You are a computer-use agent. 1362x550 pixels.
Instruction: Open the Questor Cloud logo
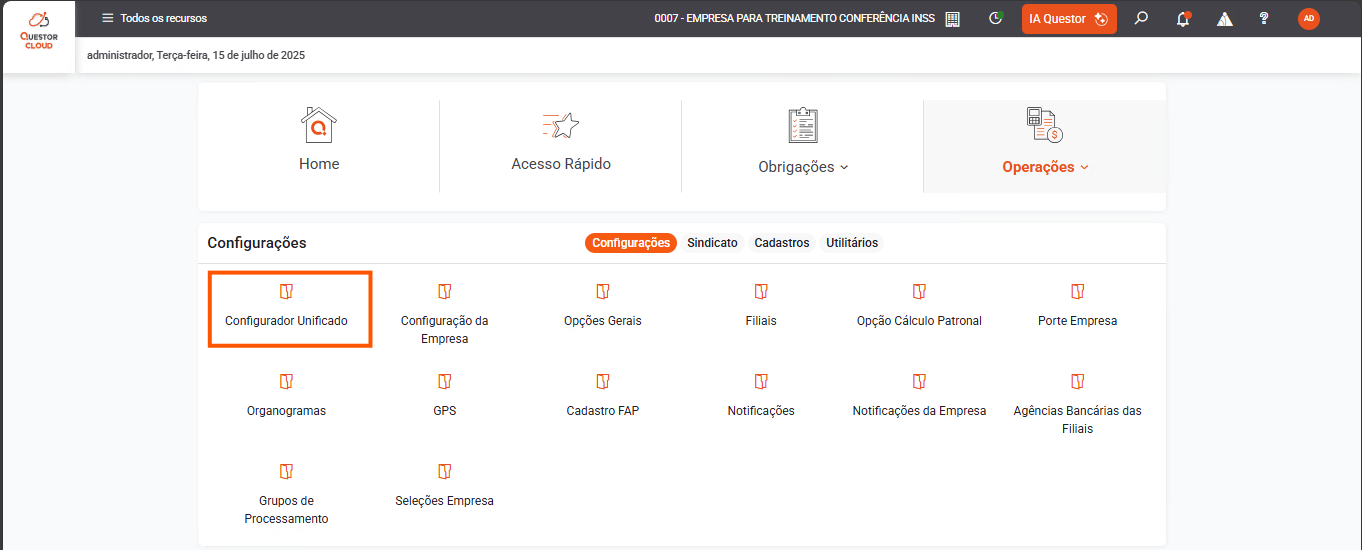point(38,32)
